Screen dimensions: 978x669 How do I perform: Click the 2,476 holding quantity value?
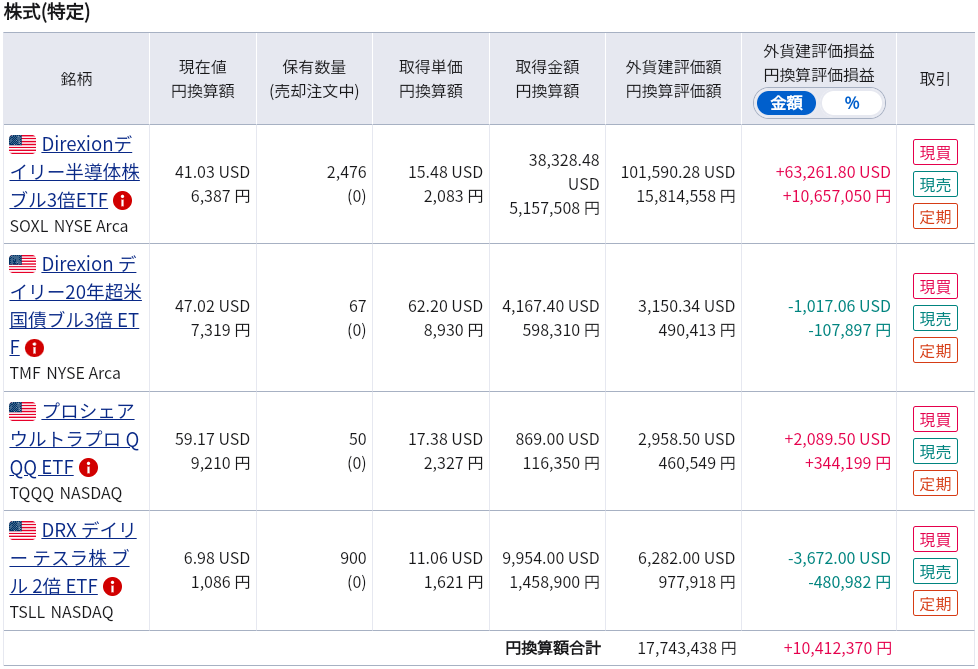pos(346,172)
